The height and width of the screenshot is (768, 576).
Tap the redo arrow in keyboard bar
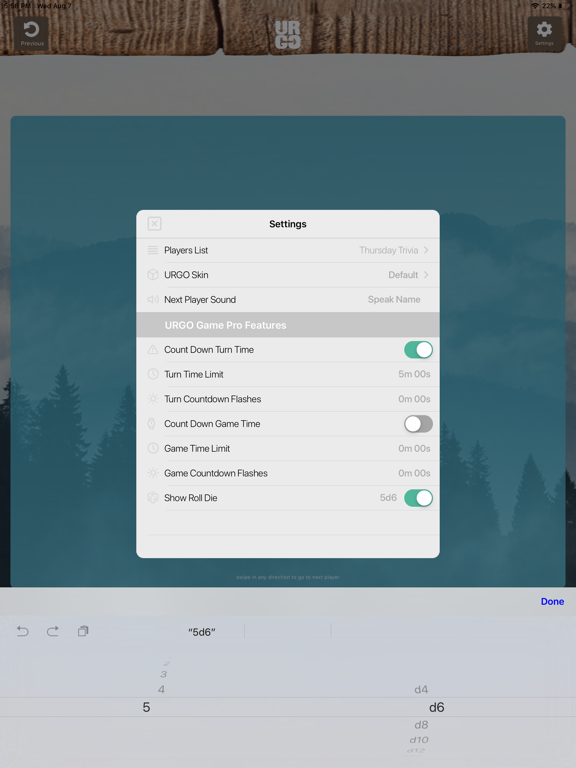tap(52, 631)
